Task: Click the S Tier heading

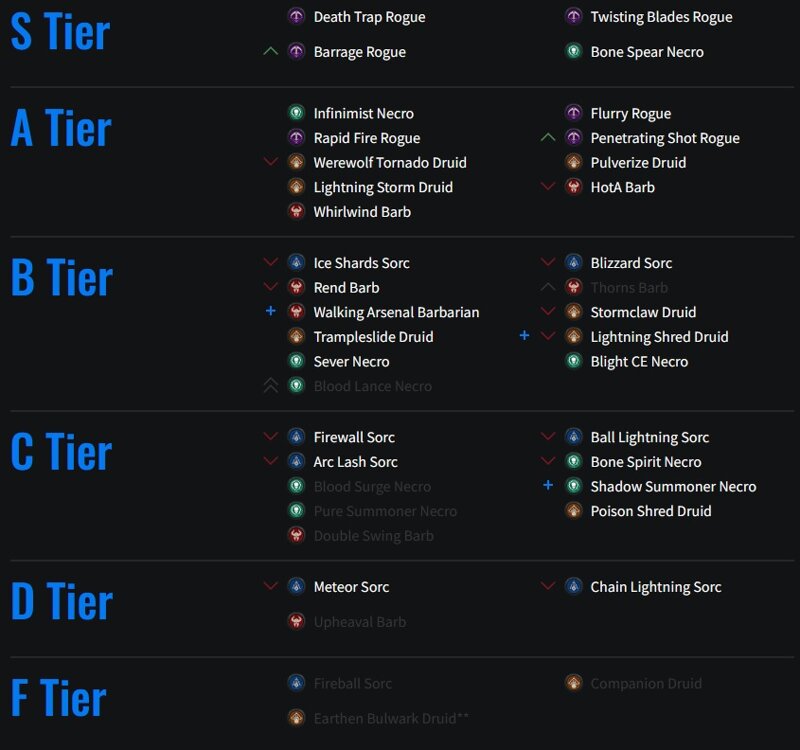Action: (x=60, y=32)
